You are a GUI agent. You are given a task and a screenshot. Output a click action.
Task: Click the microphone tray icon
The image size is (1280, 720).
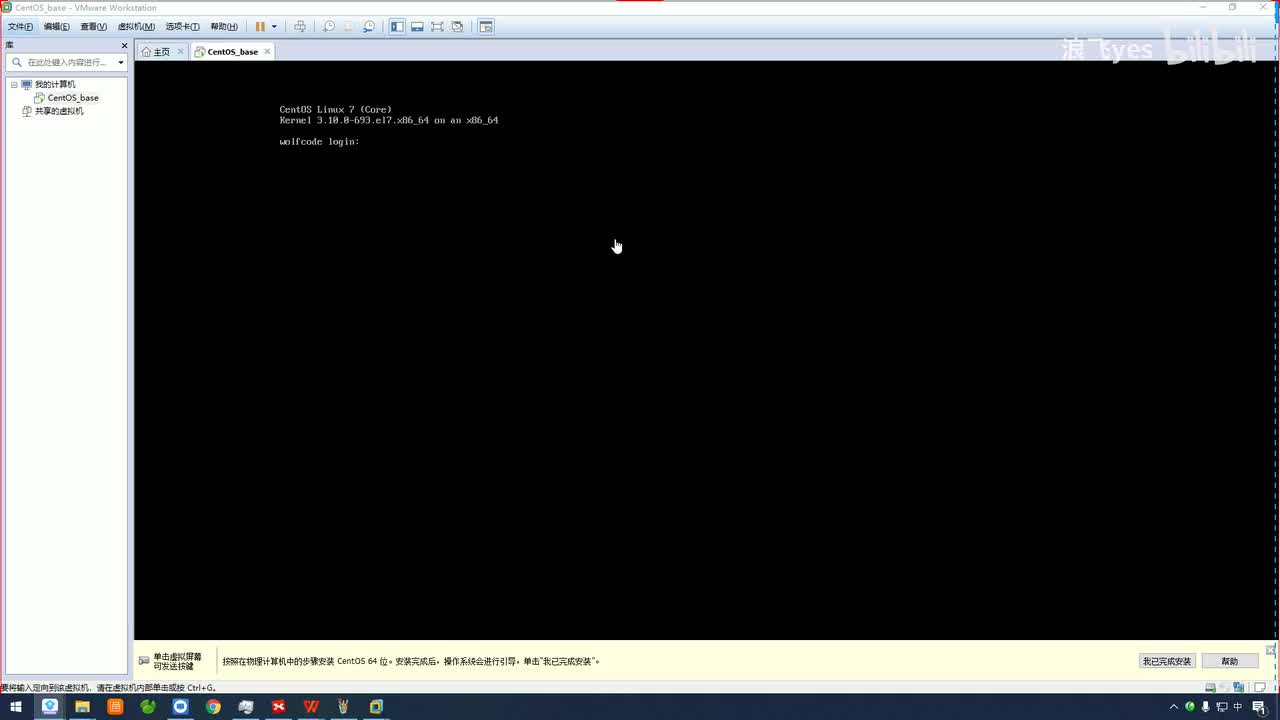click(1206, 707)
